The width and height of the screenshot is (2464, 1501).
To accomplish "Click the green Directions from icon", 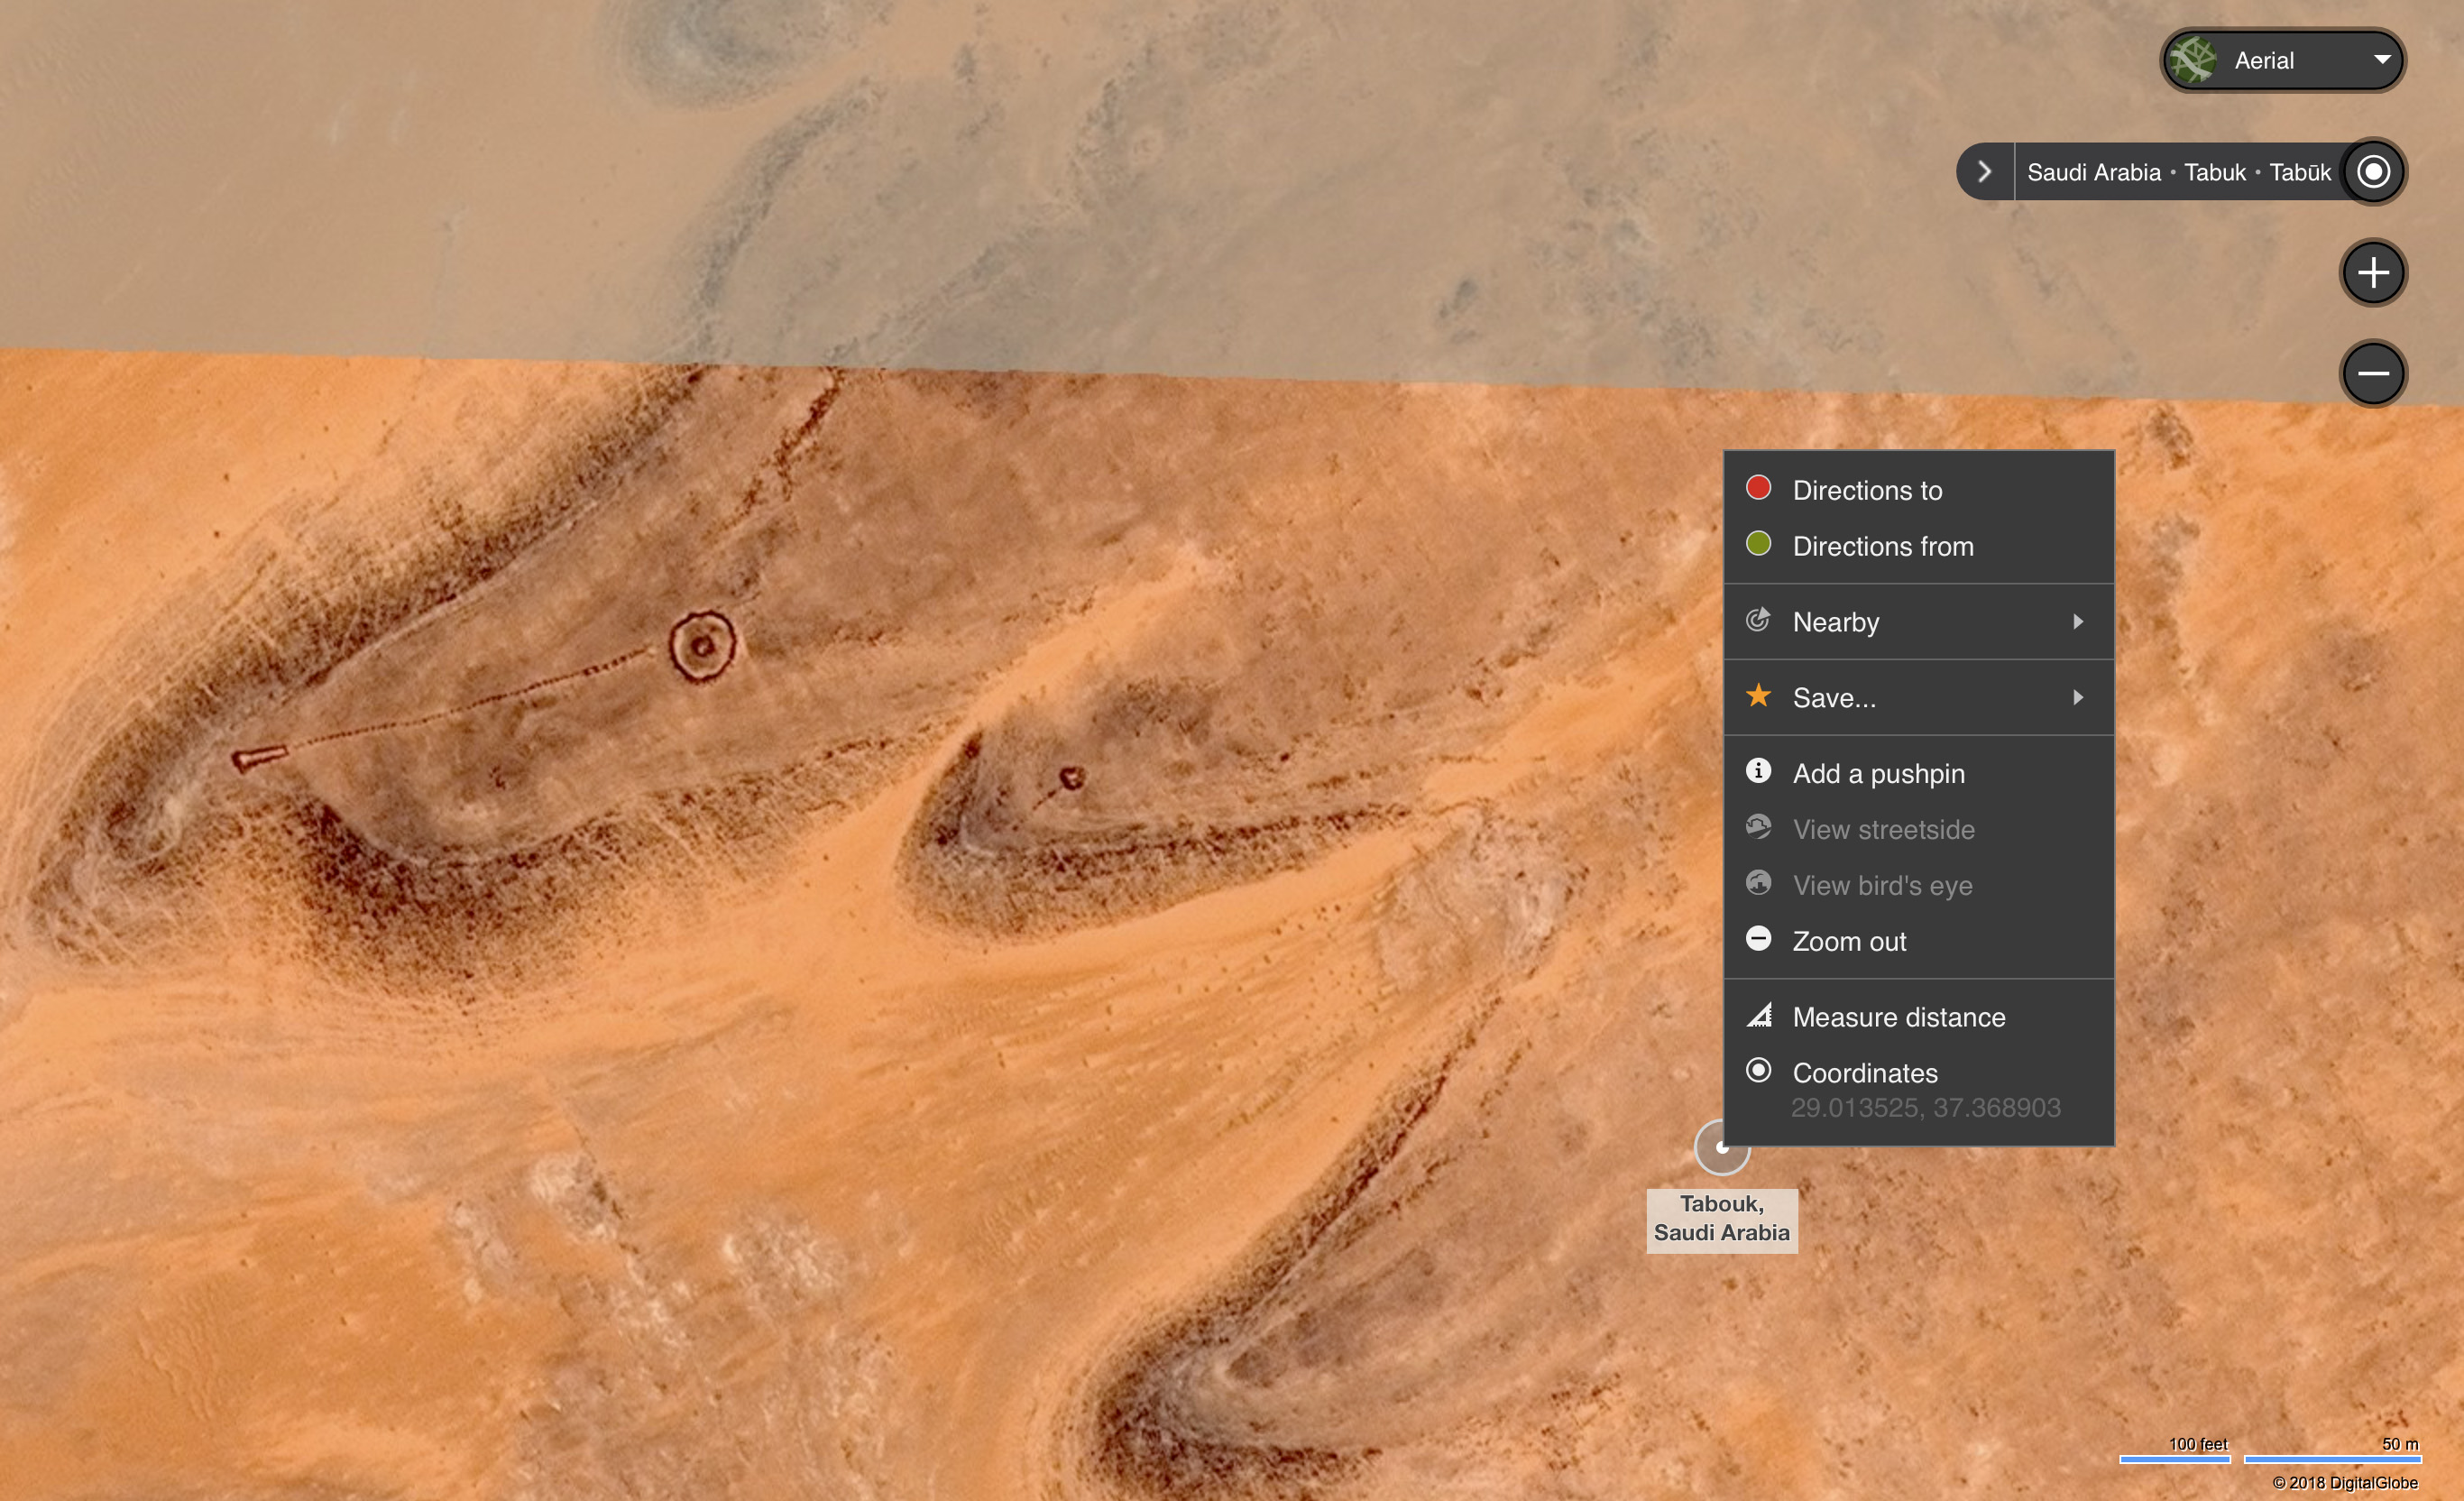I will tap(1757, 544).
